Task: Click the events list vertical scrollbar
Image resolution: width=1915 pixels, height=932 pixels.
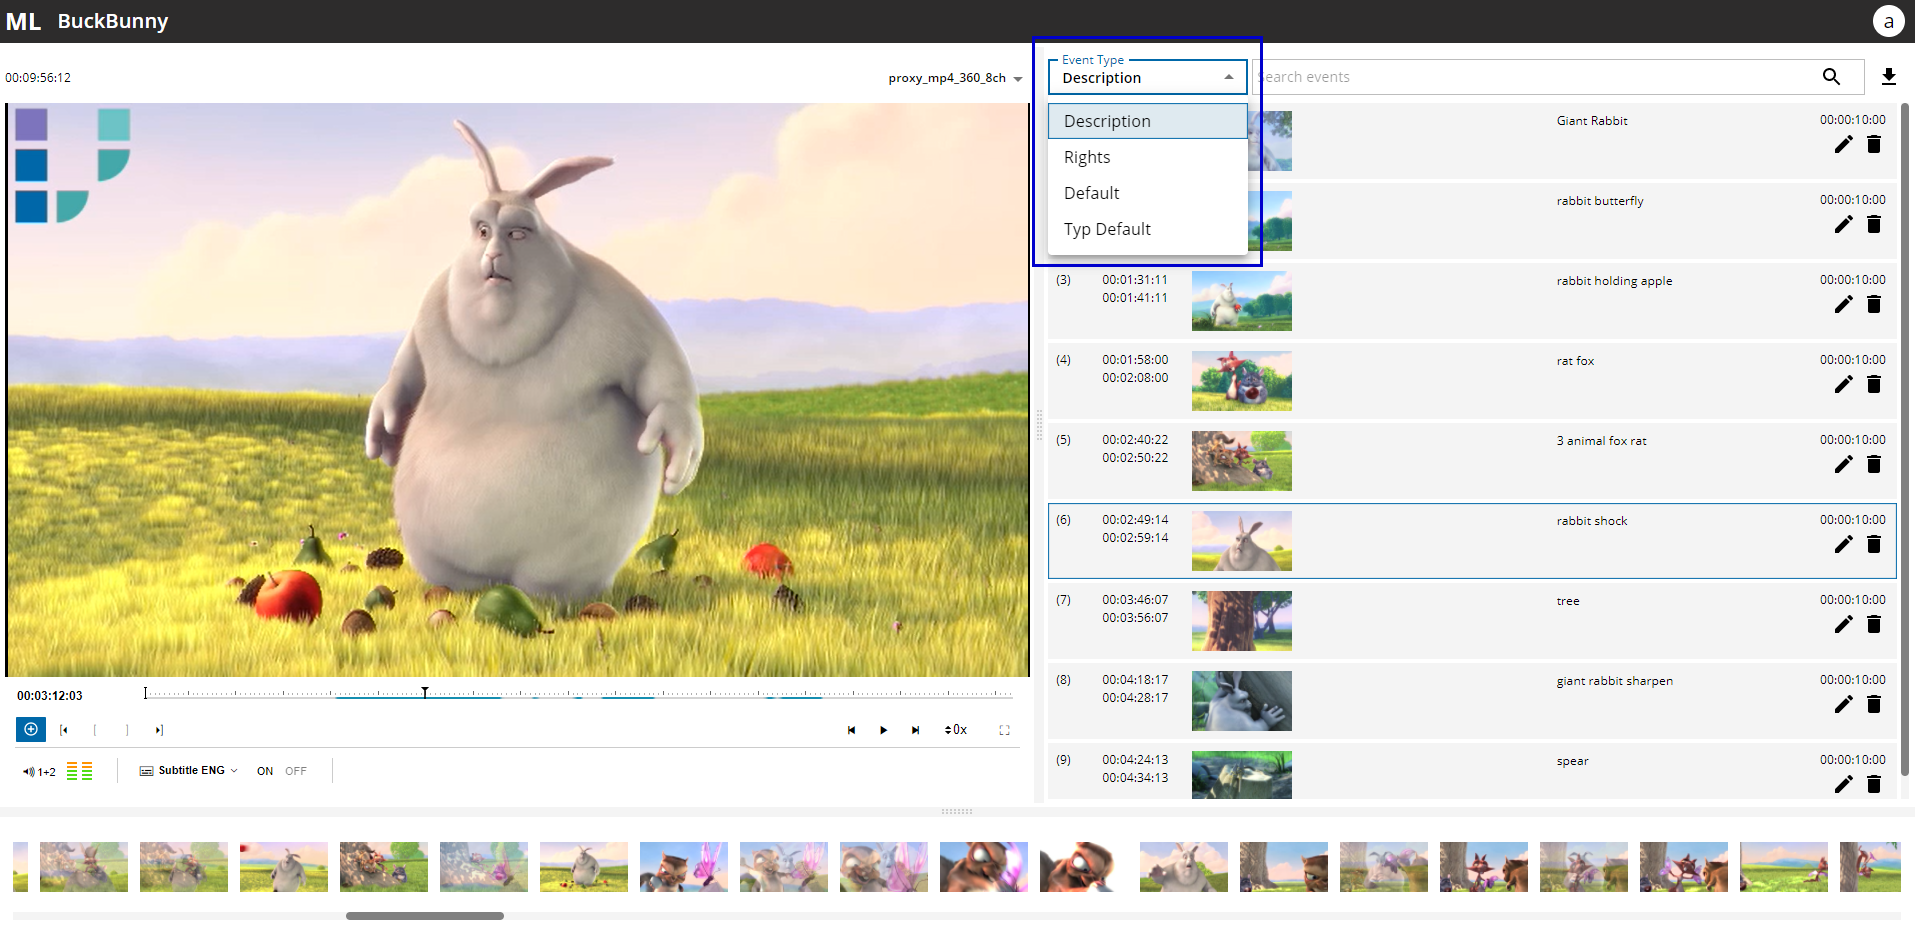Action: click(x=1905, y=439)
